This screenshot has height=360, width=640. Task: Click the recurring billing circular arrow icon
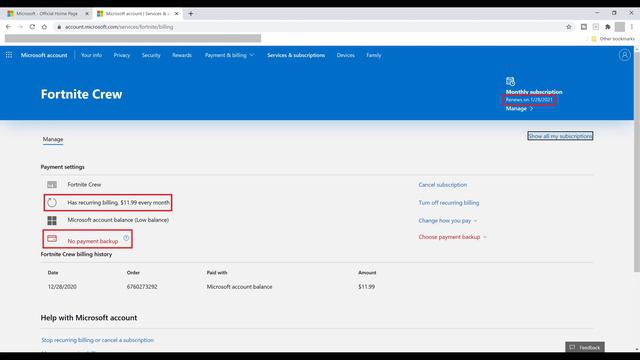(52, 202)
